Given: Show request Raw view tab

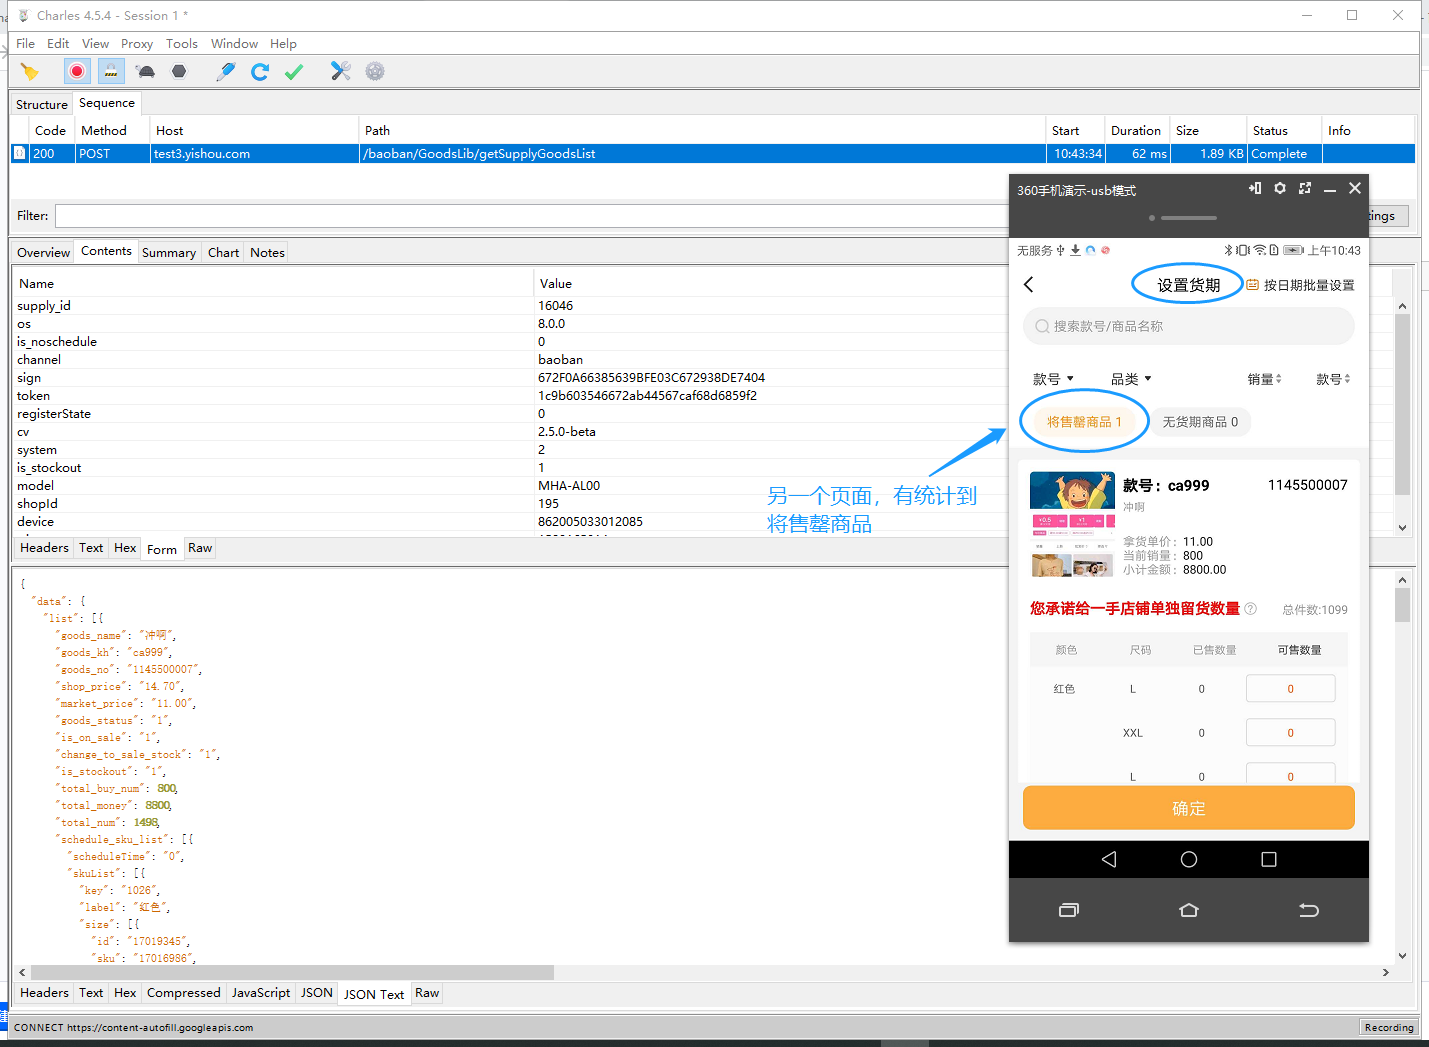Looking at the screenshot, I should 200,548.
